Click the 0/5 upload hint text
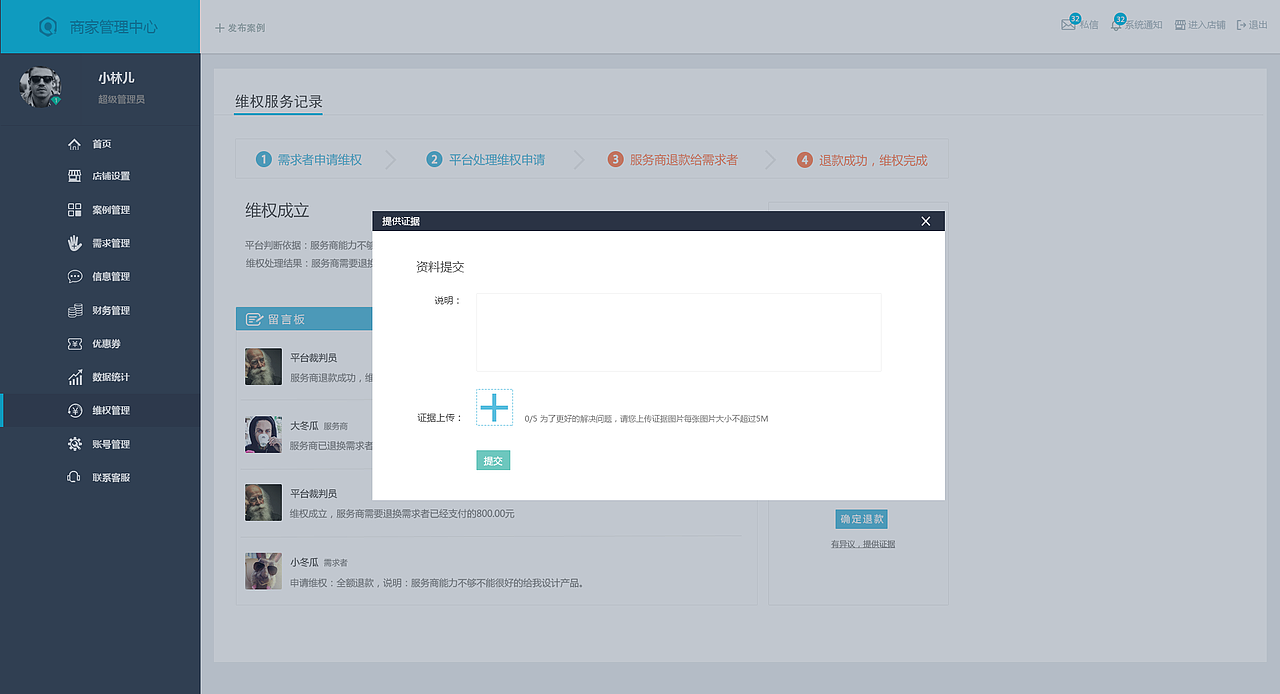 click(646, 419)
